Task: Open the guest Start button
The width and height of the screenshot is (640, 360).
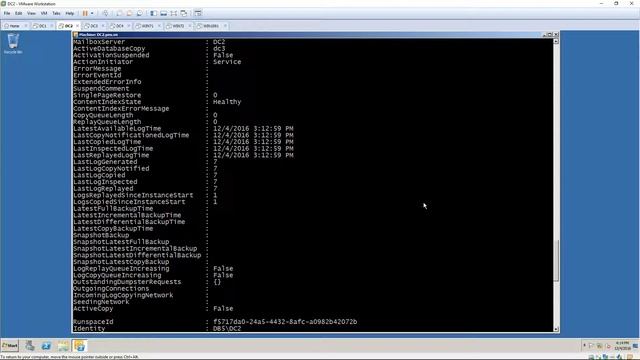Action: (10, 346)
